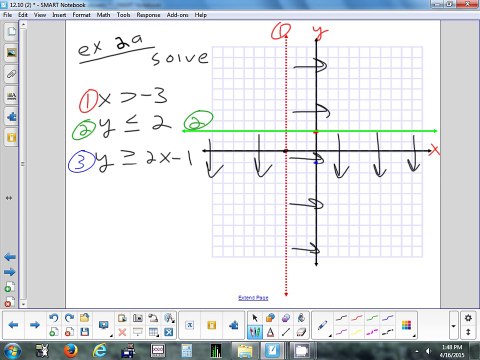Save the notebook file
The height and width of the screenshot is (360, 480).
[x=85, y=332]
